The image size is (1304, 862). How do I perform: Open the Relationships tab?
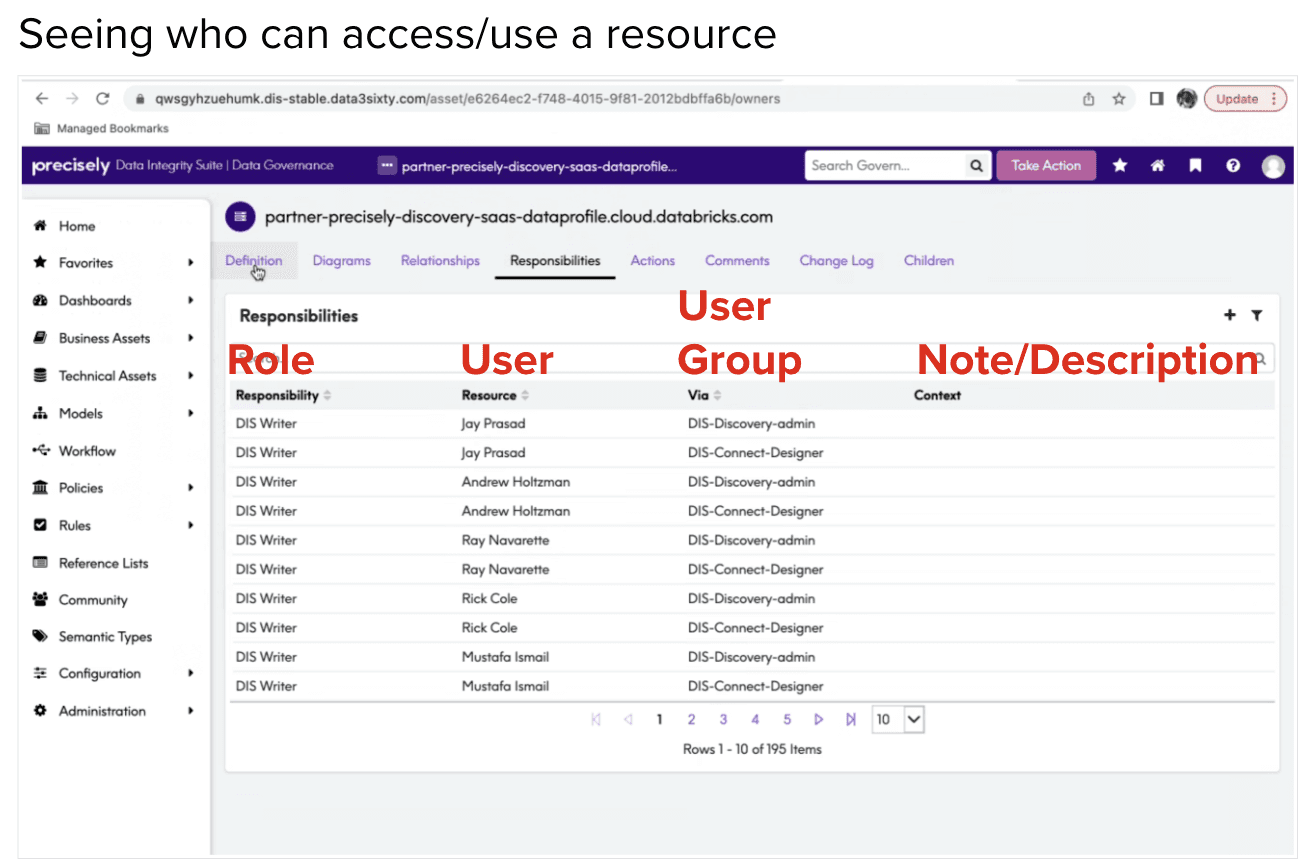click(440, 261)
